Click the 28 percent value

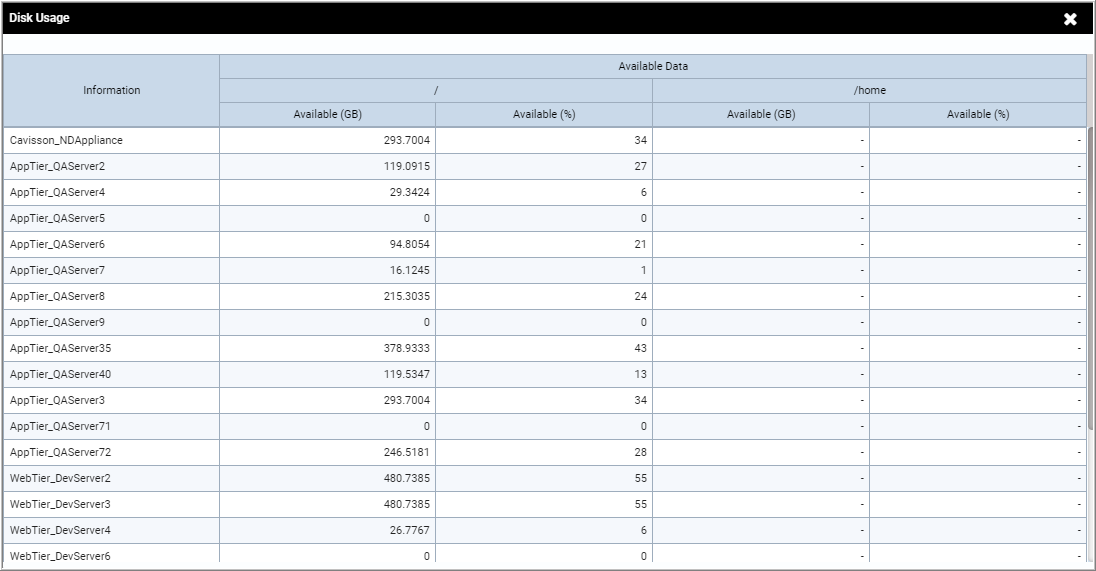pyautogui.click(x=640, y=452)
